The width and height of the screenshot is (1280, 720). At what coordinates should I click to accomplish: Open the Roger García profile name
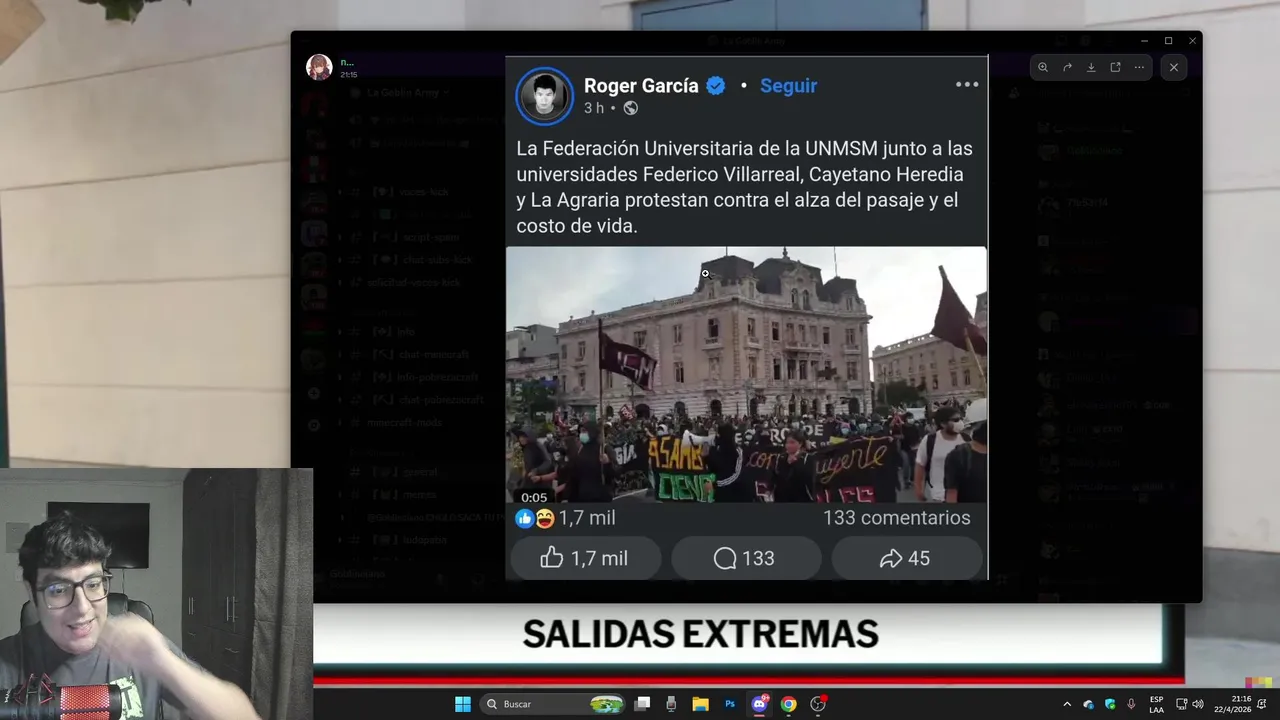point(641,85)
